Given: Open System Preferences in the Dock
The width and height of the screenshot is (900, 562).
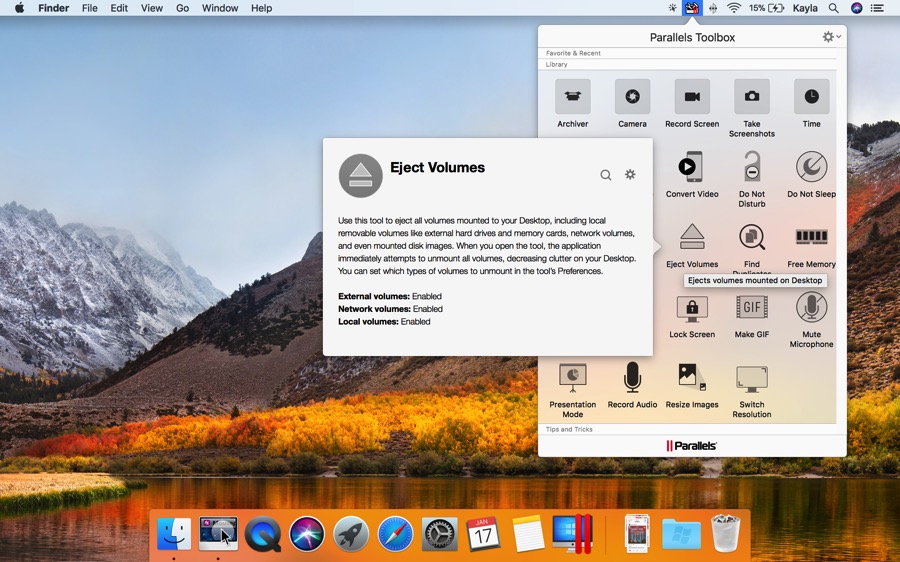Looking at the screenshot, I should pos(439,534).
